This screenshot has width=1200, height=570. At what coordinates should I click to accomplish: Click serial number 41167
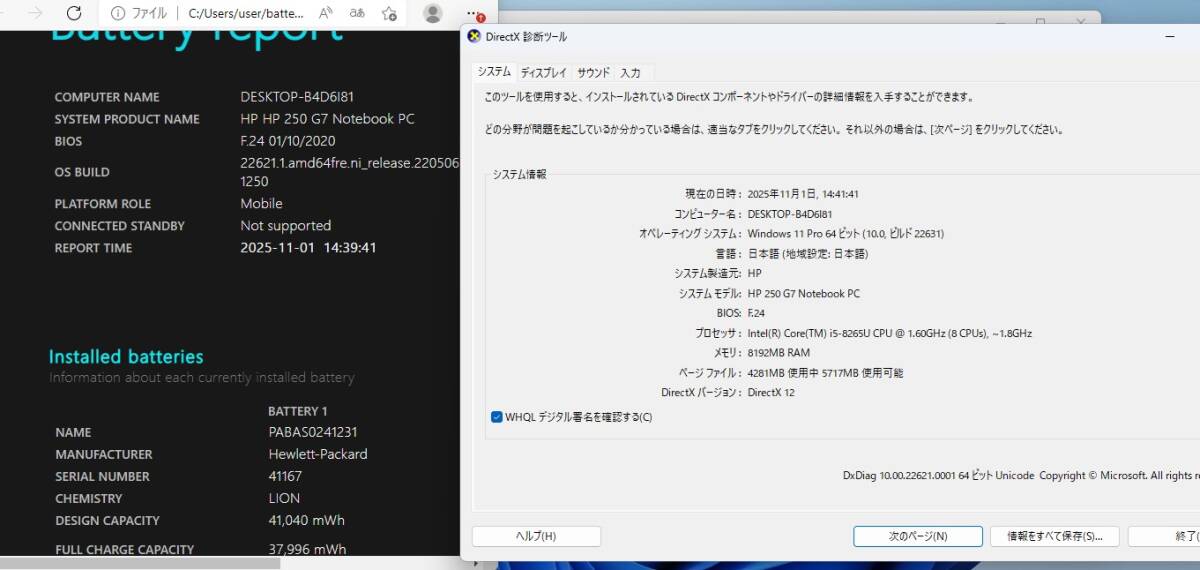pyautogui.click(x=284, y=476)
